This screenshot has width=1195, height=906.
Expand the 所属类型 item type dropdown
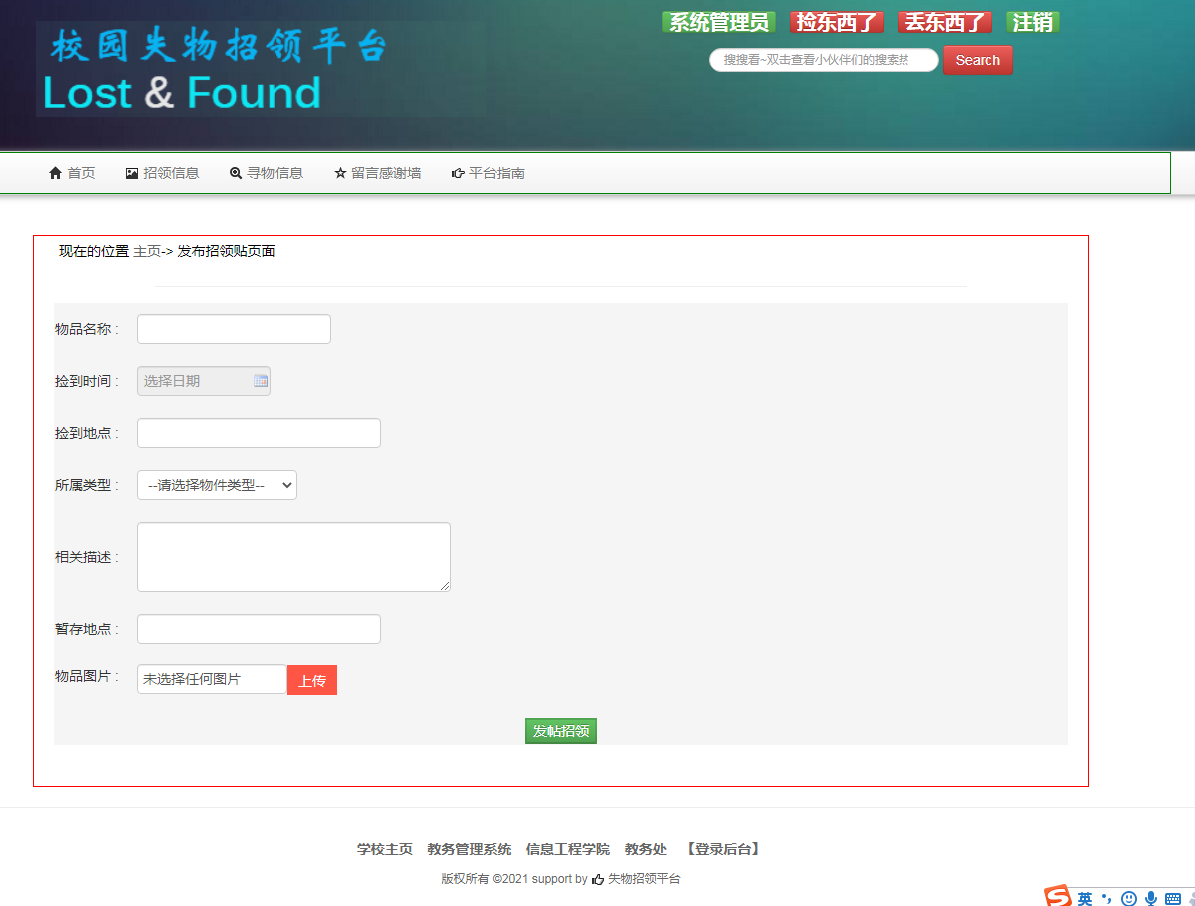[217, 485]
